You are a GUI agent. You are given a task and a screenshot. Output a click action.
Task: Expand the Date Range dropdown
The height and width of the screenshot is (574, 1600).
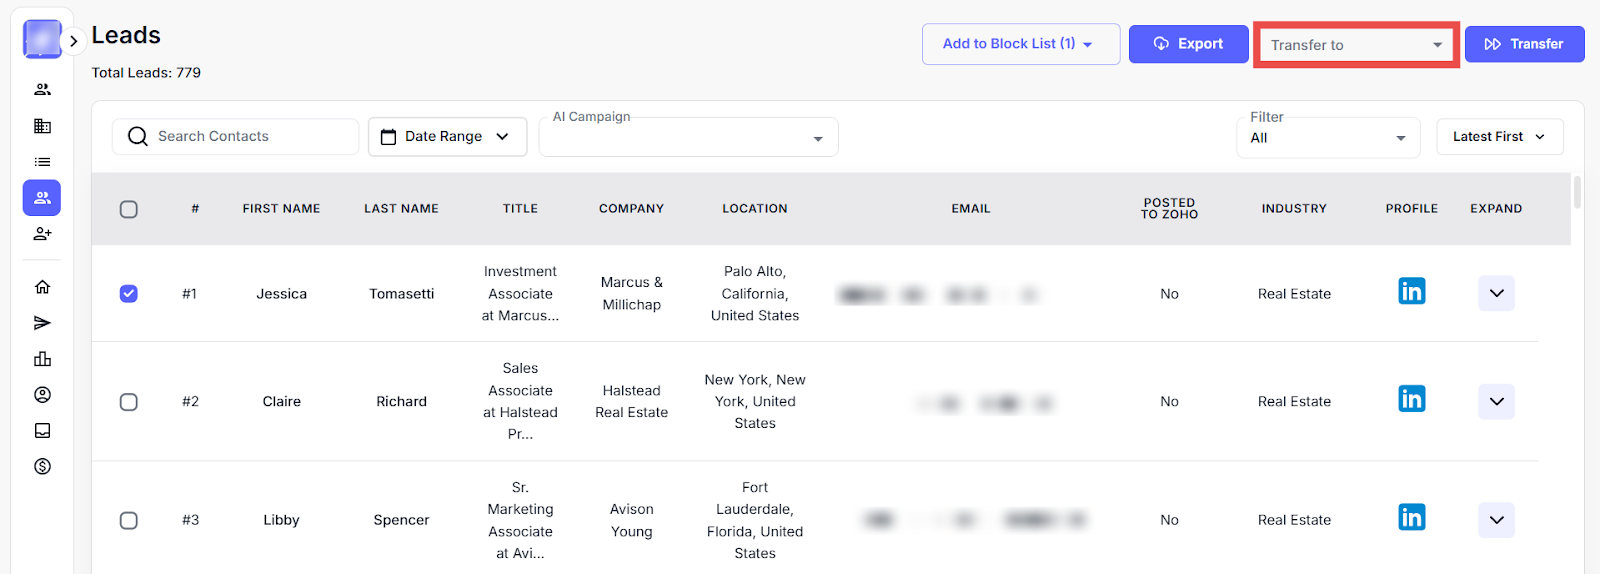tap(447, 137)
